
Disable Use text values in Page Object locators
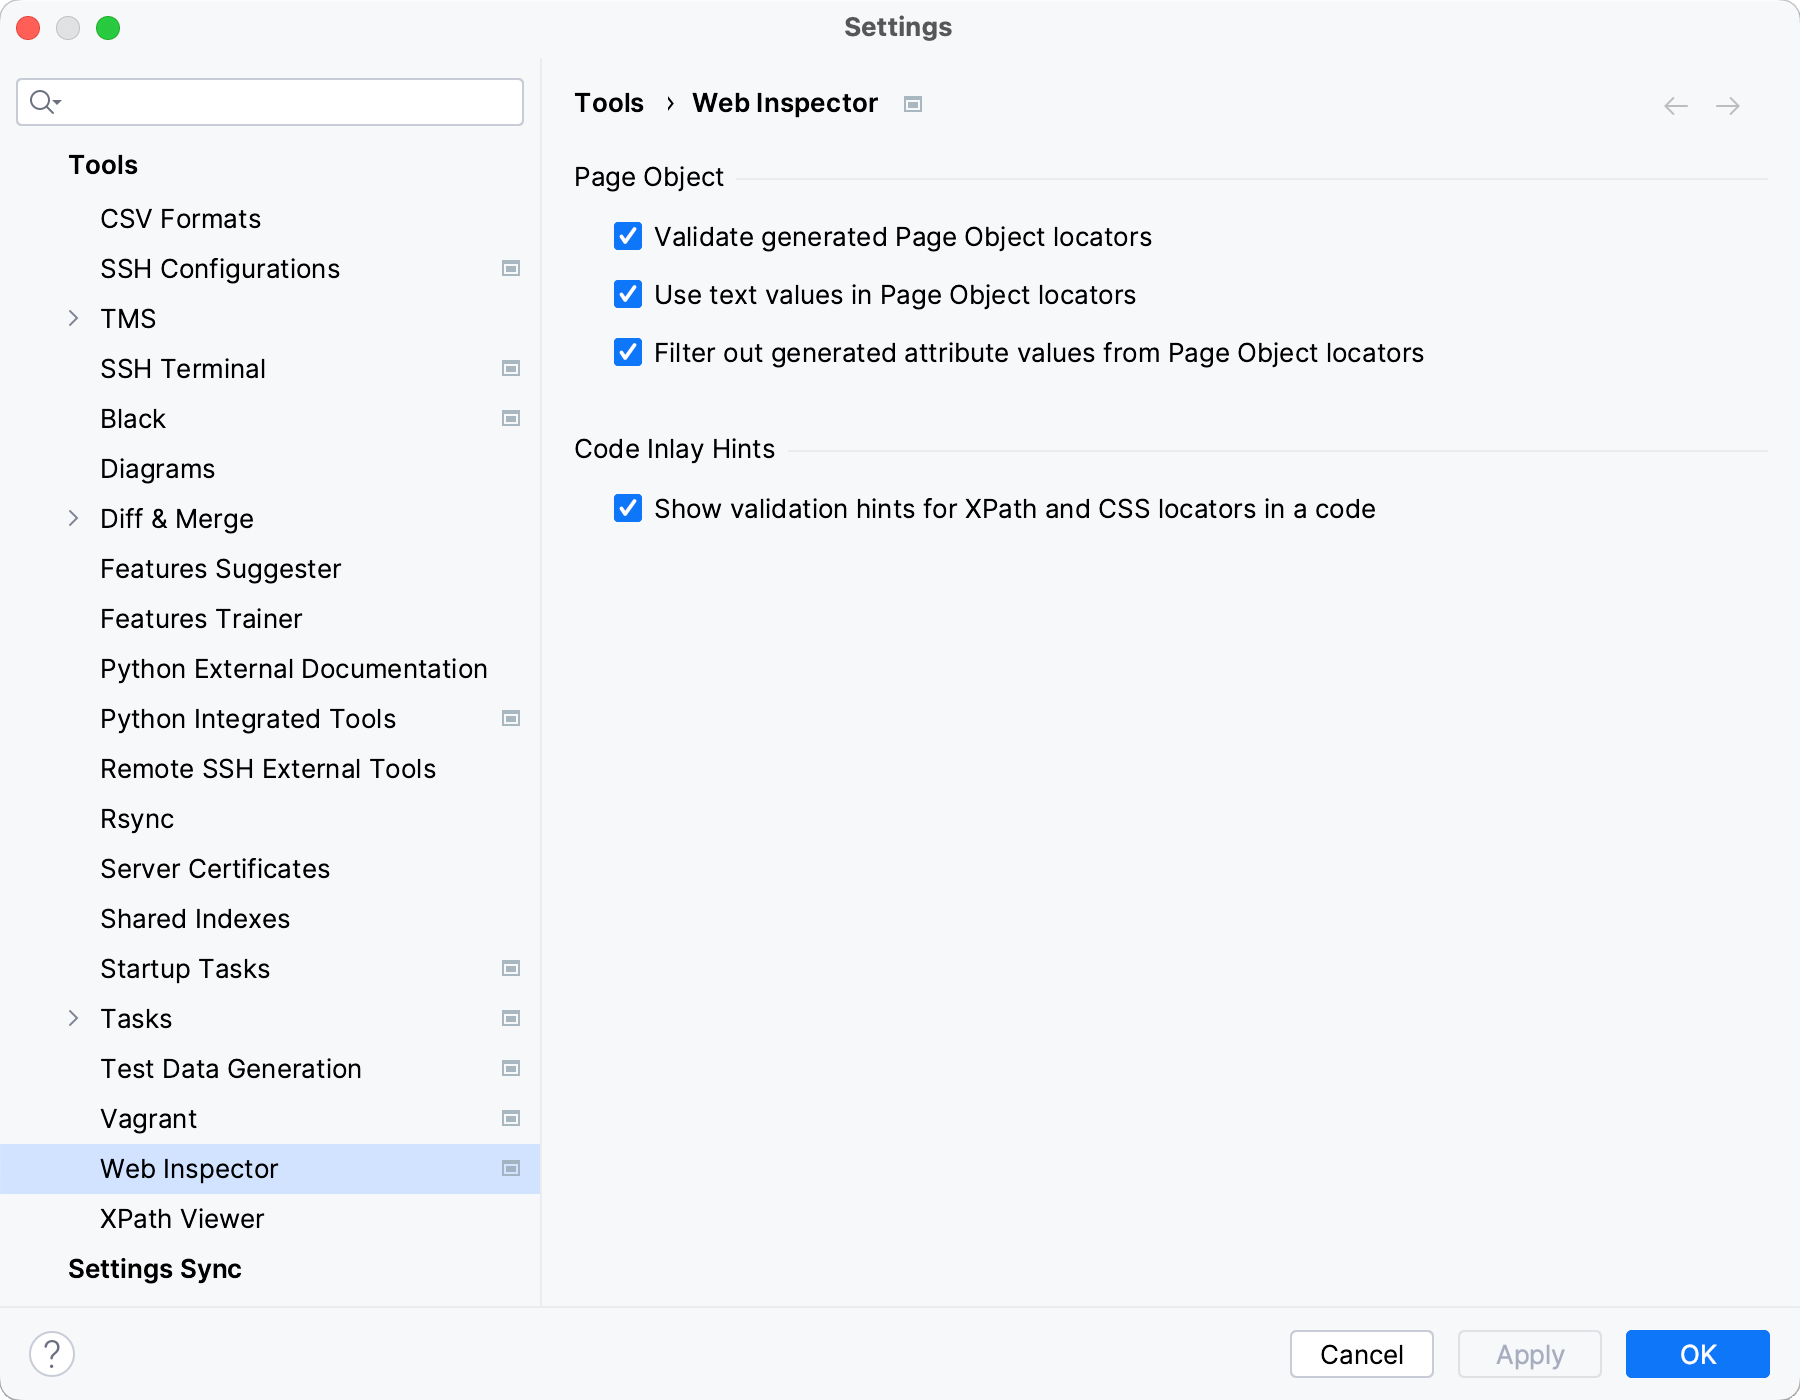tap(627, 294)
